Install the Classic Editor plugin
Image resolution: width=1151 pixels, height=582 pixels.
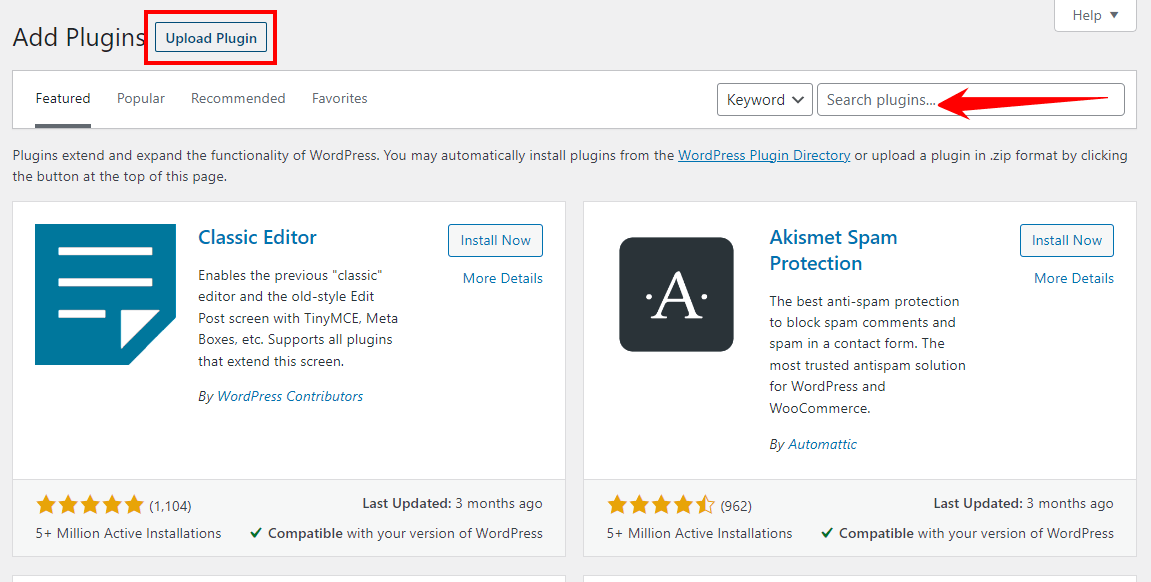495,241
